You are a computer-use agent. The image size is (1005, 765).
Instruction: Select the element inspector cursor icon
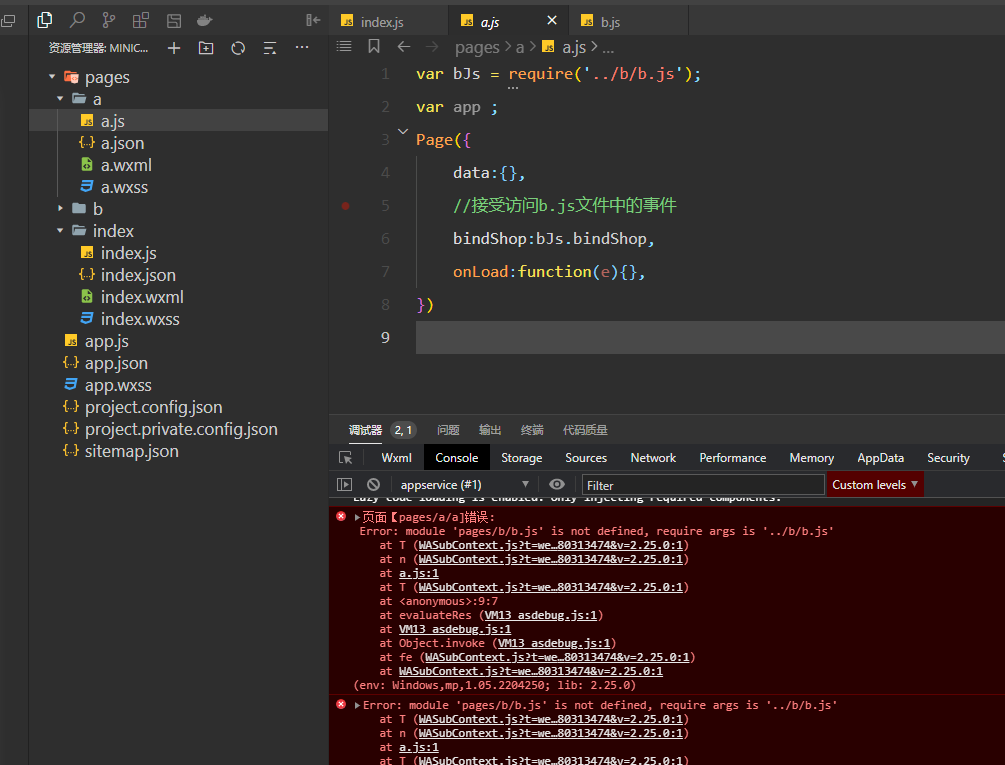pos(345,457)
